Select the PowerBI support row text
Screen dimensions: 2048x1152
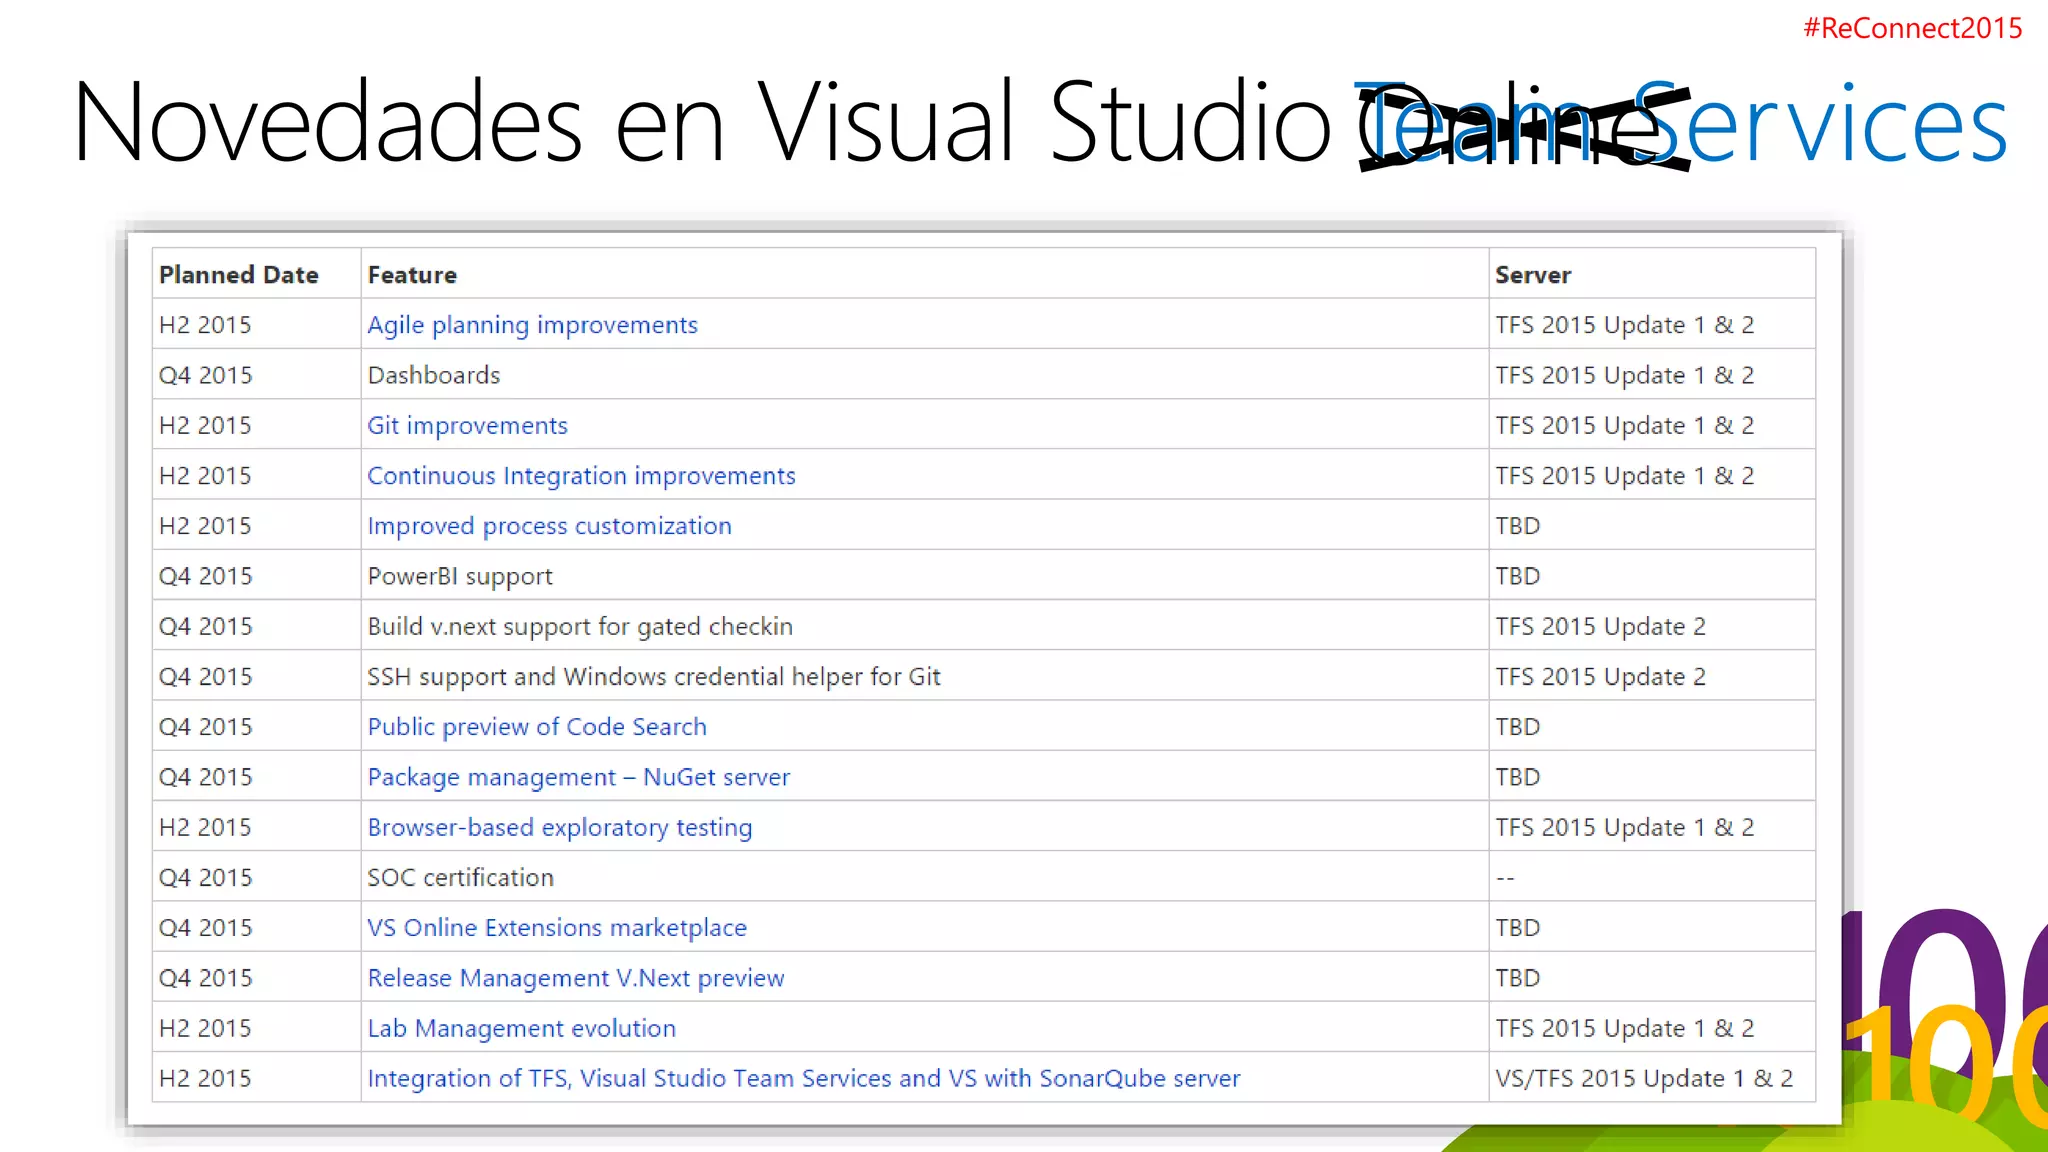(459, 577)
